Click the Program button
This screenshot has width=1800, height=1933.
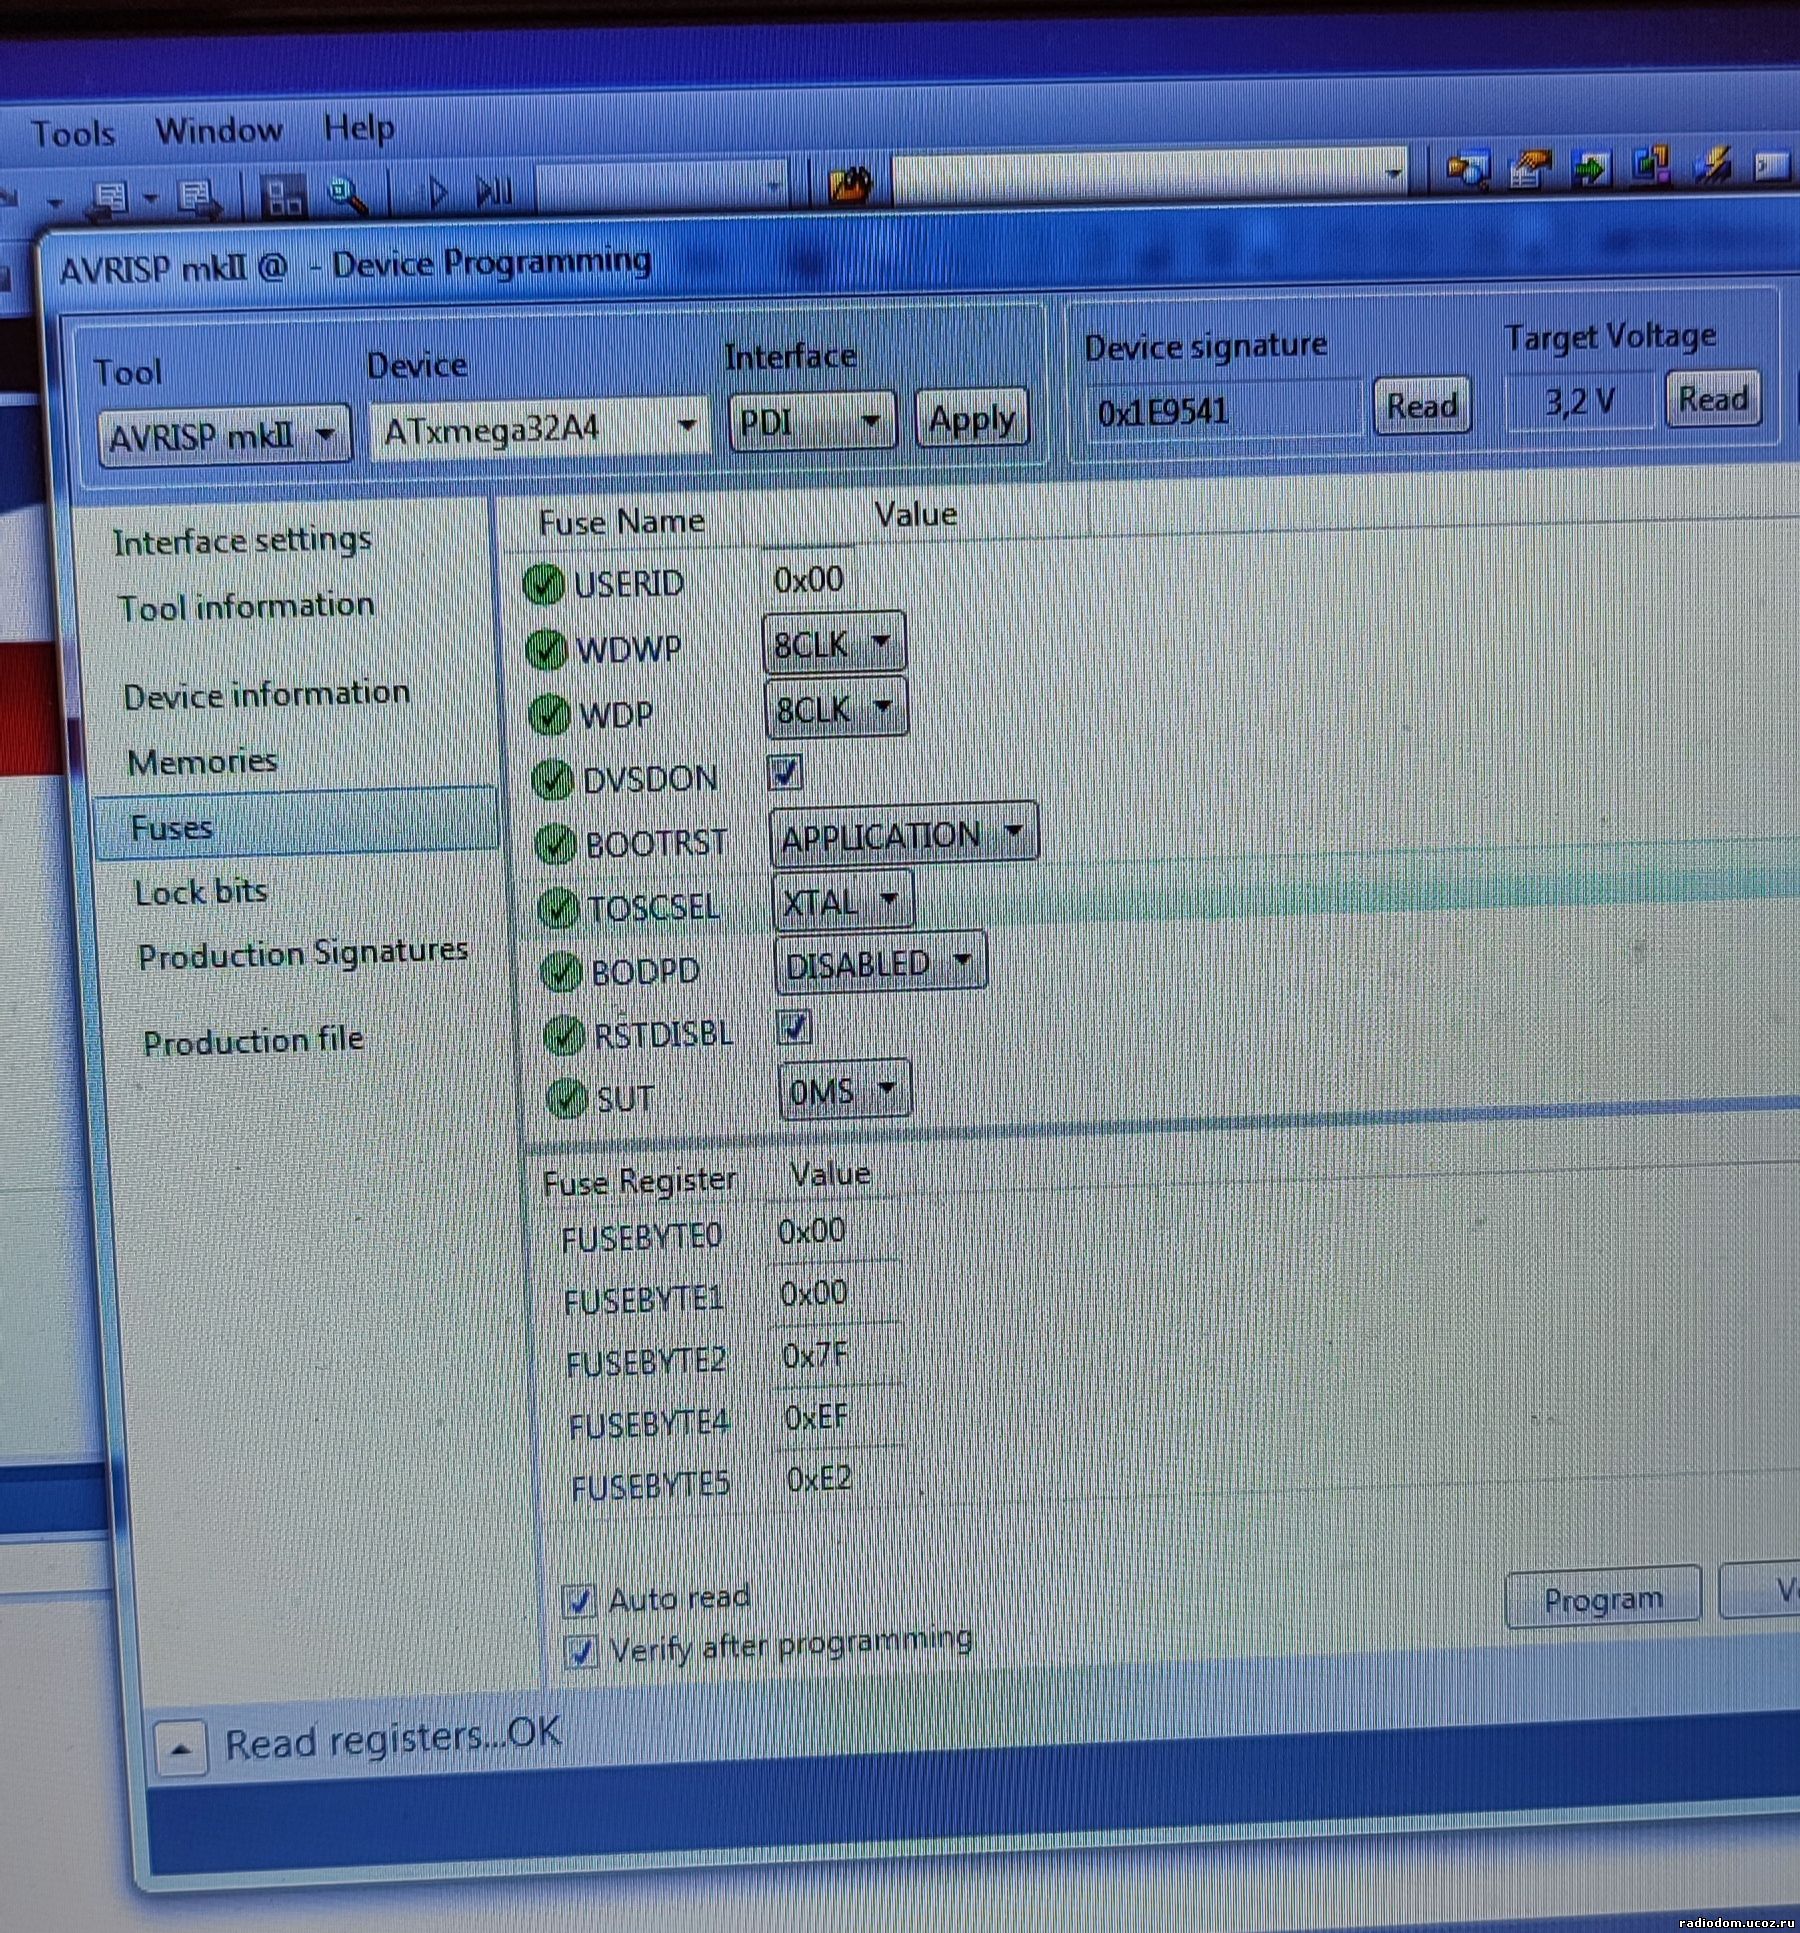click(1603, 1599)
